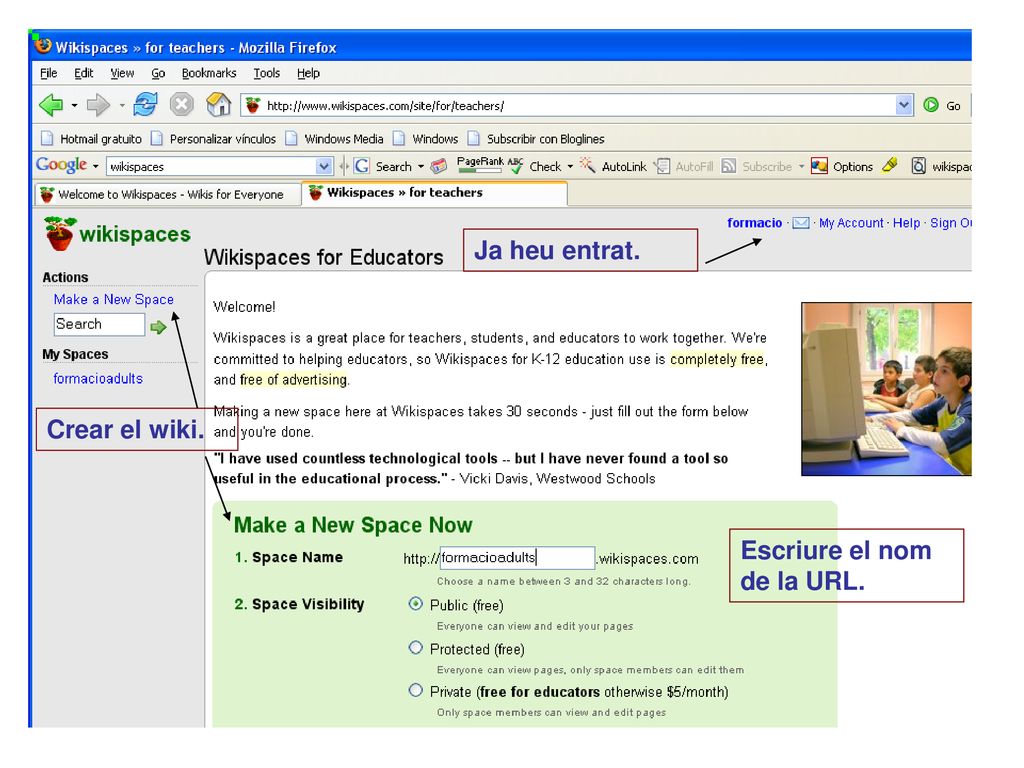Viewport: 1024px width, 768px height.
Task: Click the wikispaces plant logo
Action: (59, 233)
